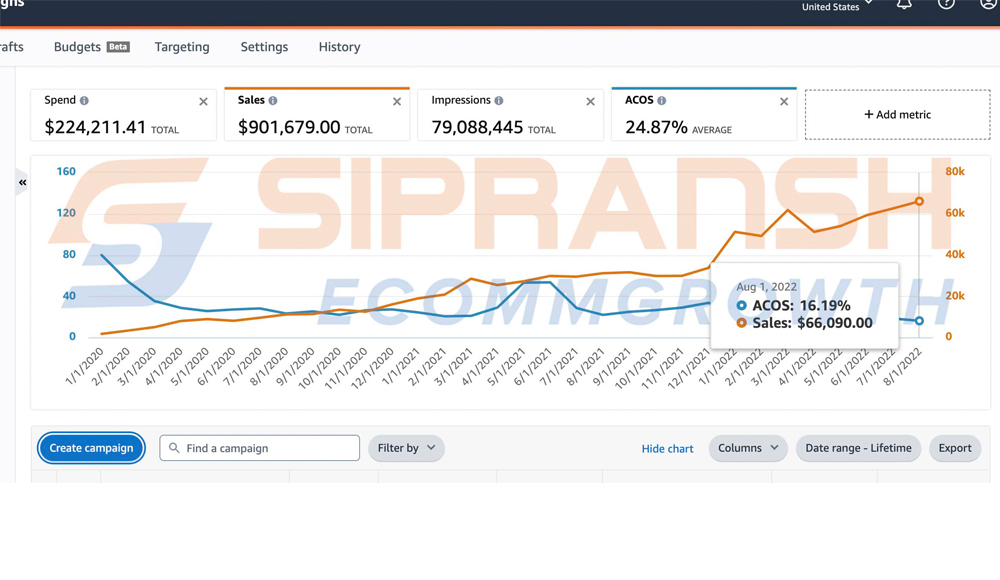Open the user account profile icon
1000x580 pixels.
(x=989, y=5)
